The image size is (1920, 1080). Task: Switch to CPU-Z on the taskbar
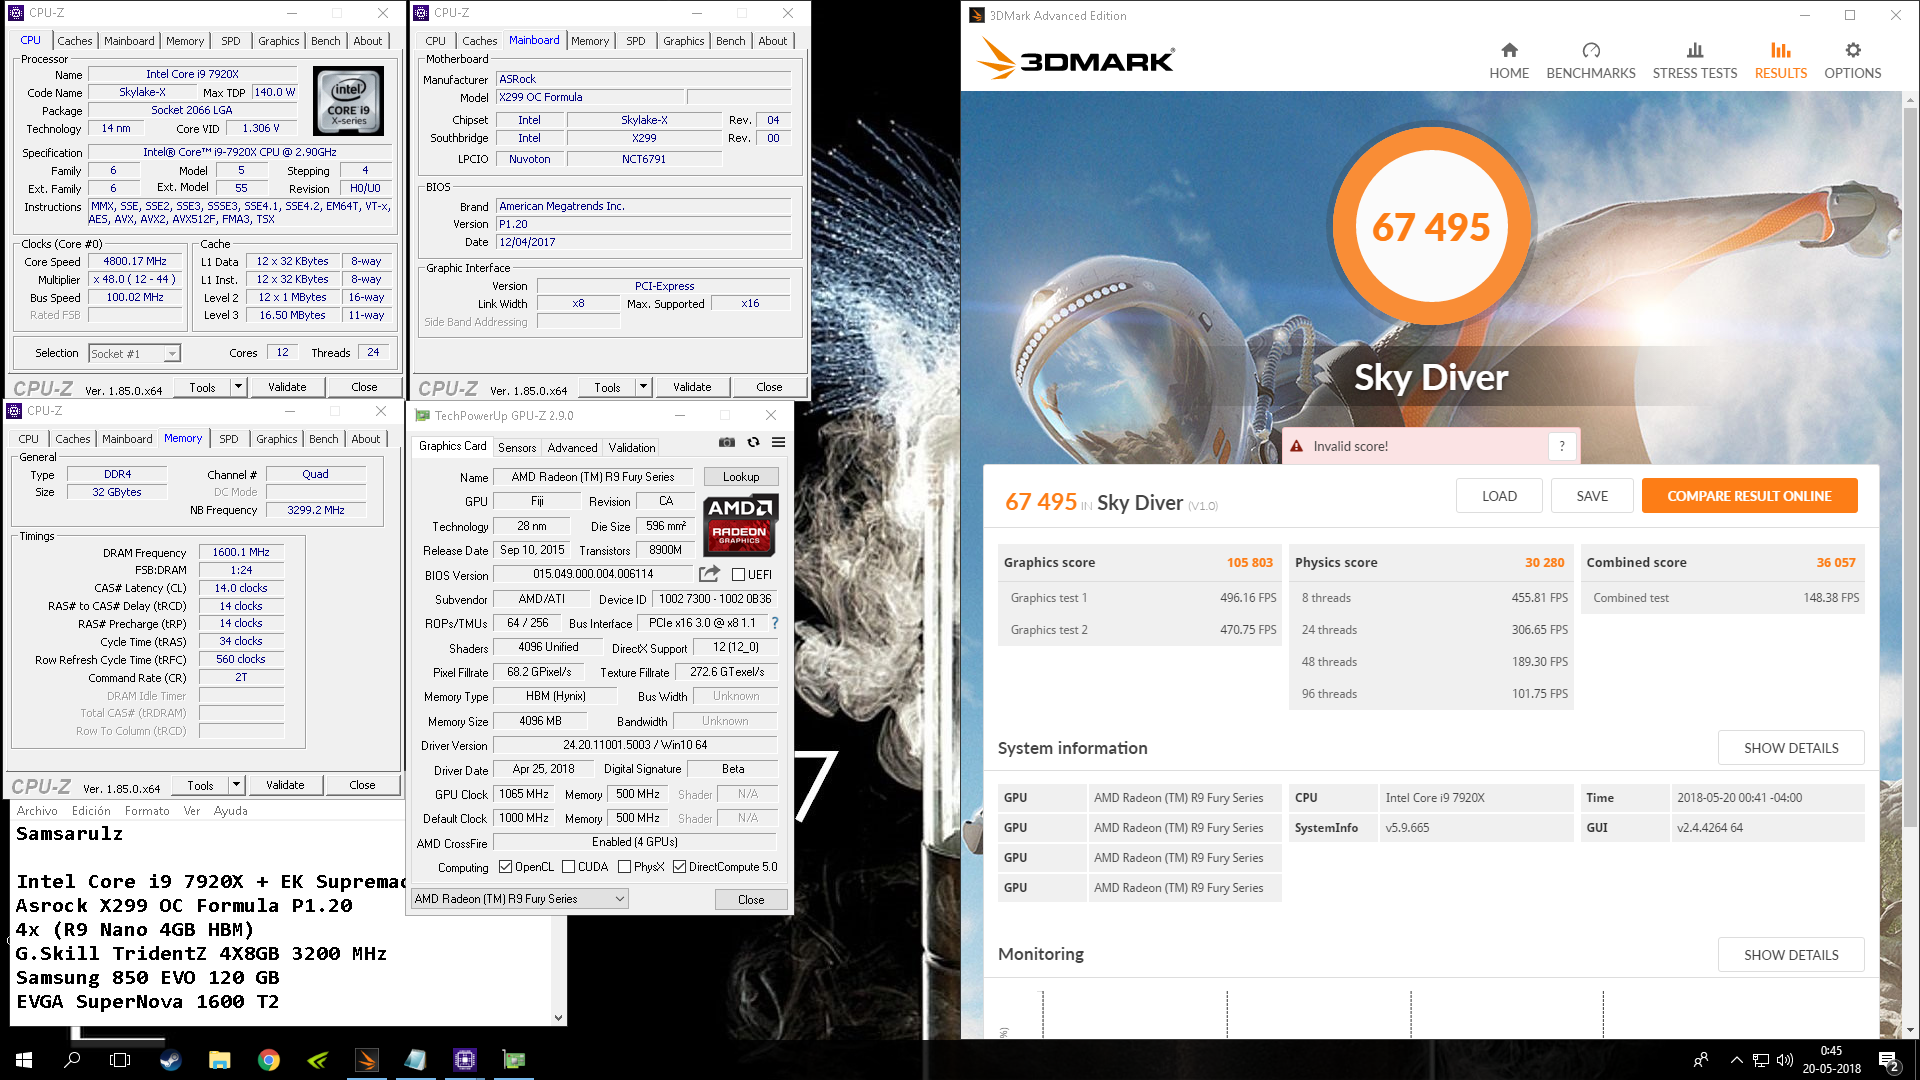465,1060
